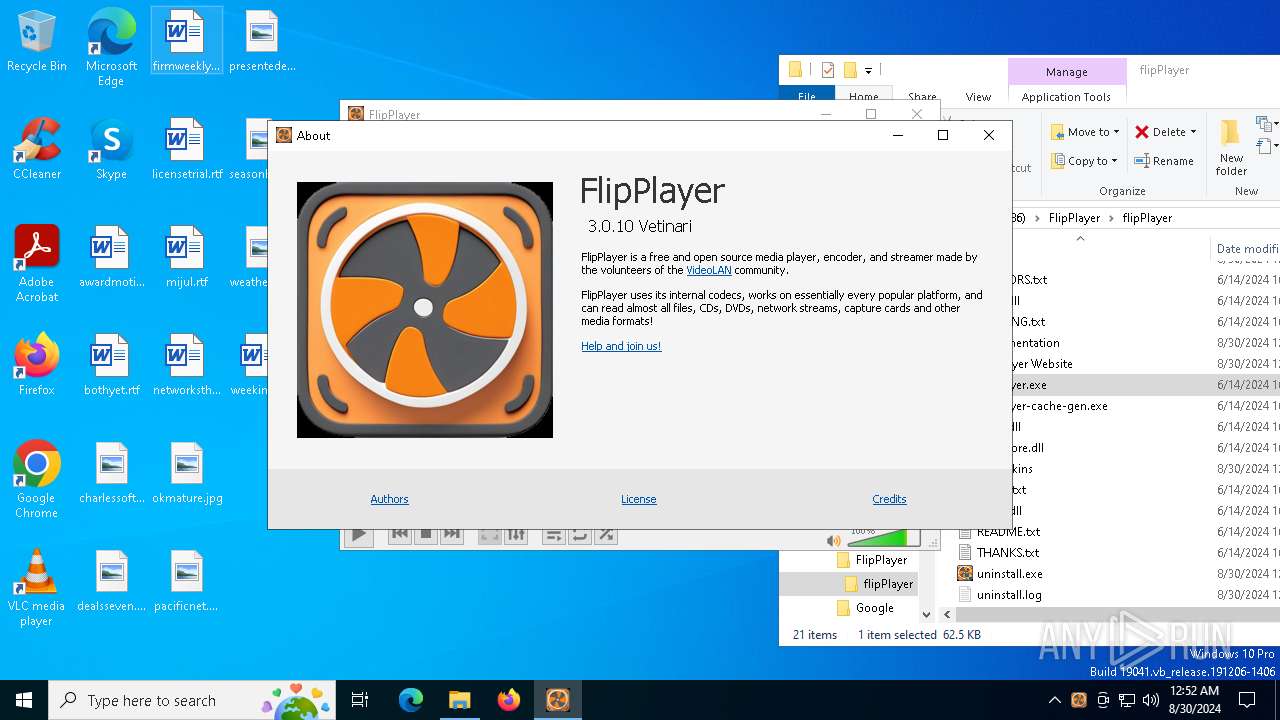Click the Date modified column header
1280x720 pixels.
1246,249
